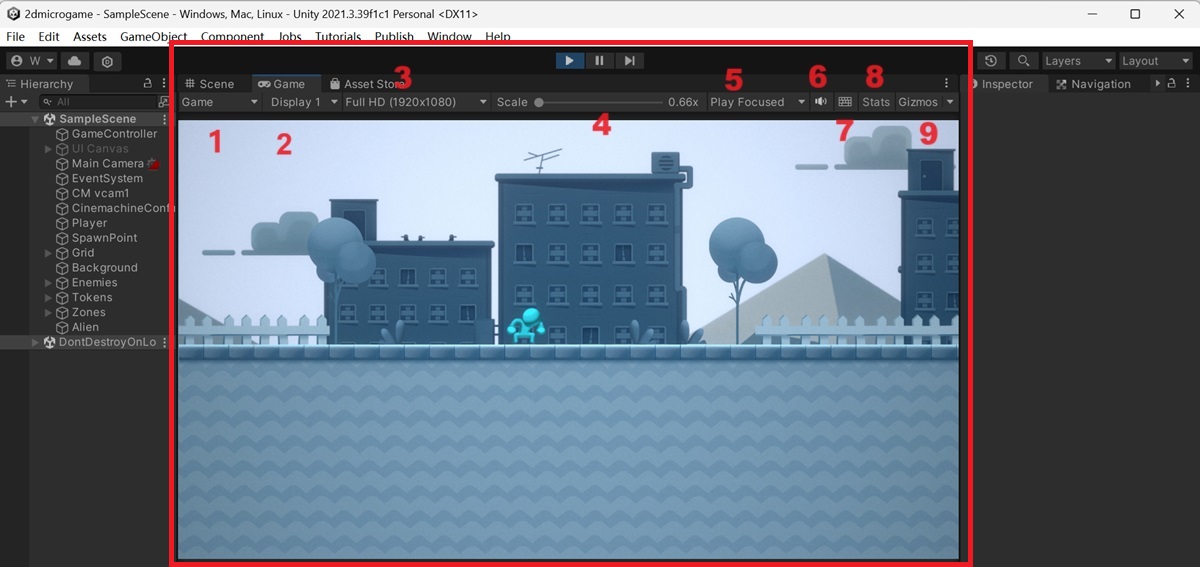The height and width of the screenshot is (567, 1200).
Task: Expand the Grid object
Action: 48,253
